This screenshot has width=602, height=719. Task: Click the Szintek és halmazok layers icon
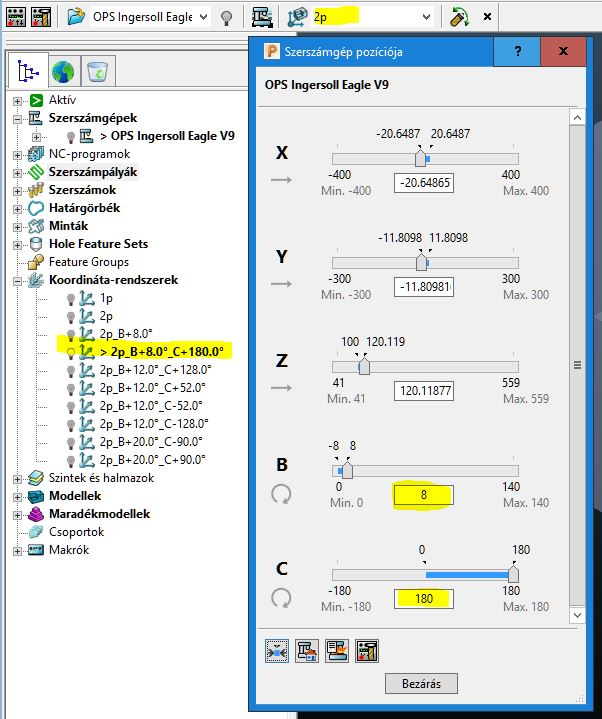click(x=36, y=478)
